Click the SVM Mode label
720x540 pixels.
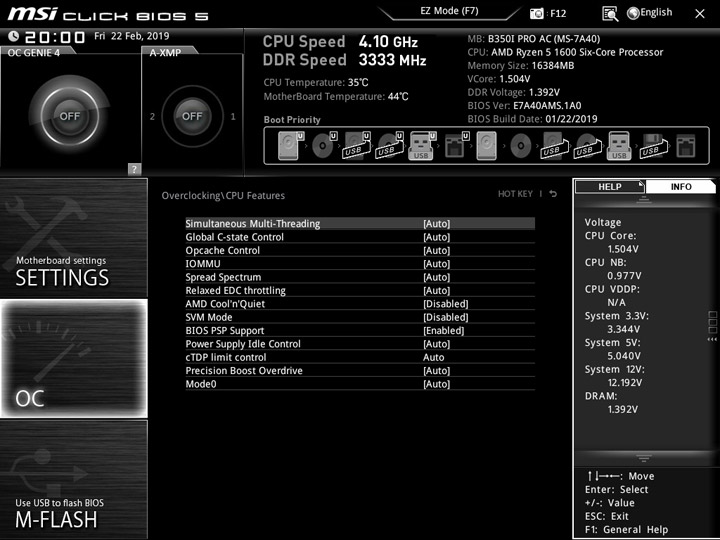pyautogui.click(x=208, y=317)
